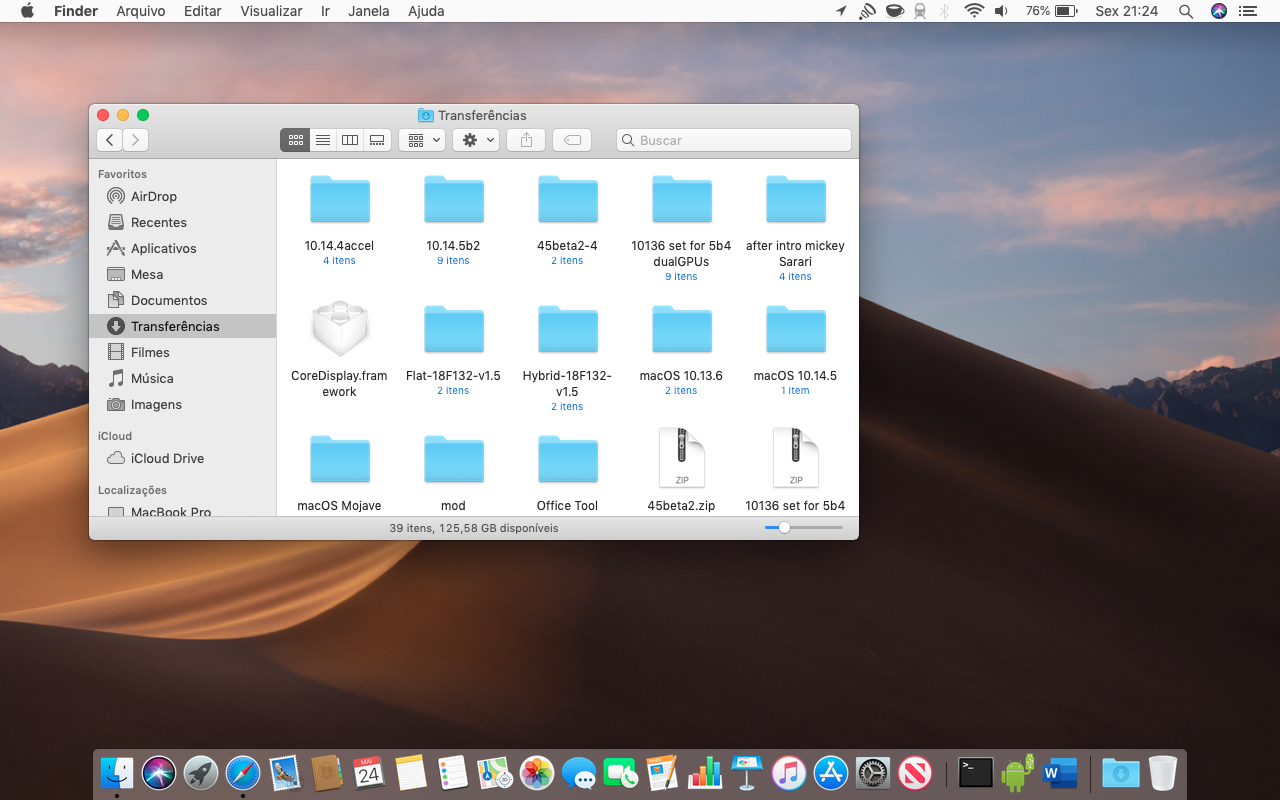The width and height of the screenshot is (1280, 800).
Task: Switch to icon view
Action: point(295,140)
